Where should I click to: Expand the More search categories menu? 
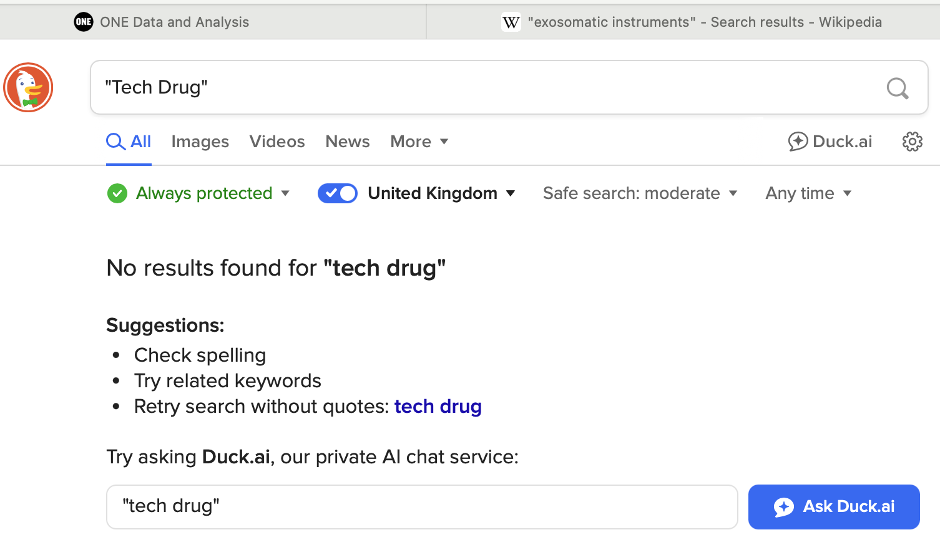coord(419,142)
